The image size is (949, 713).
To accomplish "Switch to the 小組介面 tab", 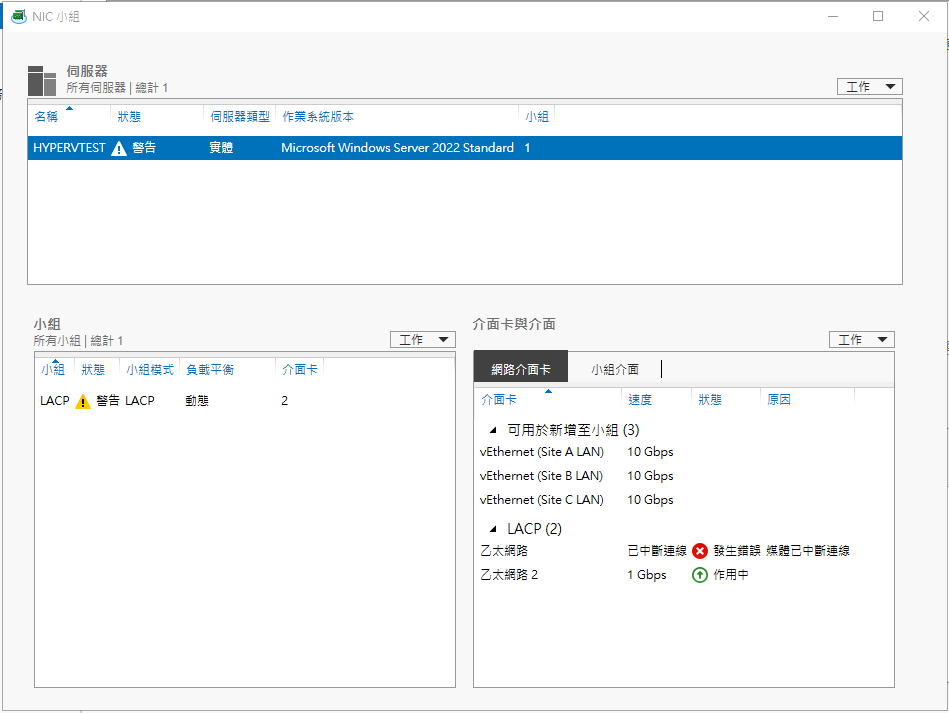I will point(615,369).
